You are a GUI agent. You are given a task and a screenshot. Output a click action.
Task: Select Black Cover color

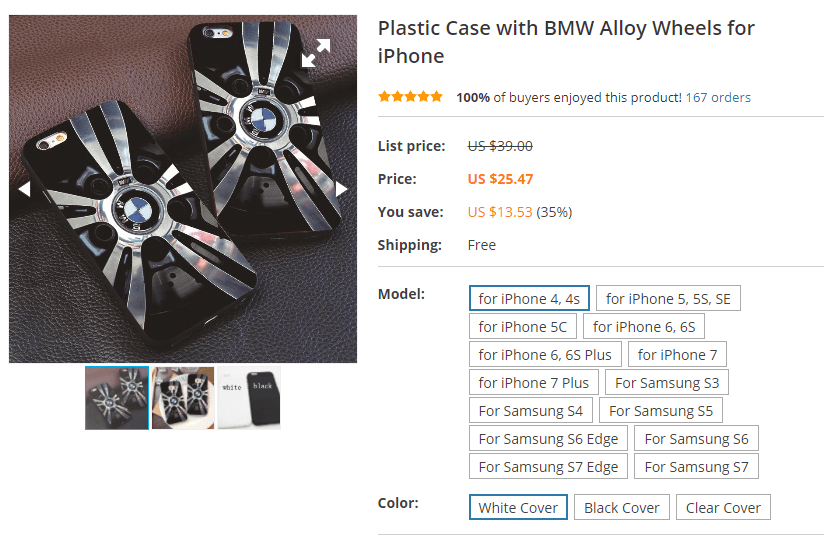tap(621, 507)
